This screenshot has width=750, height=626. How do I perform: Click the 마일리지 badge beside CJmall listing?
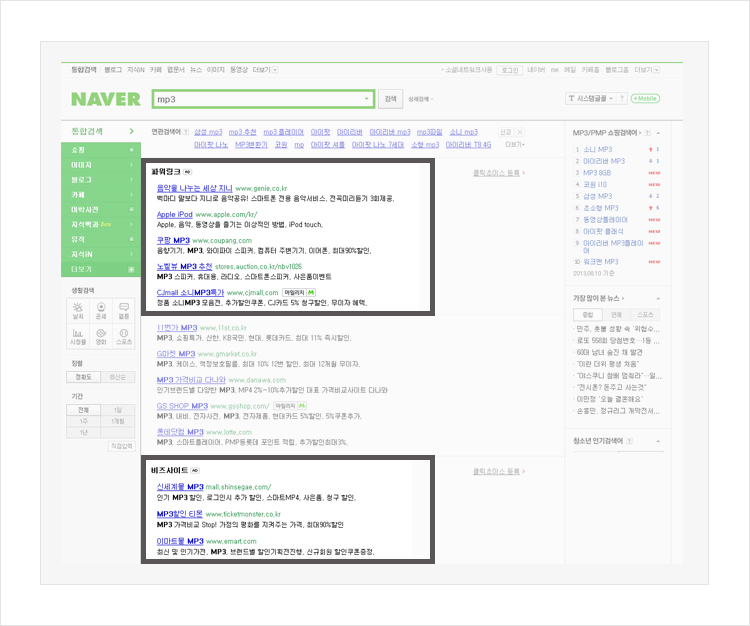click(x=298, y=292)
